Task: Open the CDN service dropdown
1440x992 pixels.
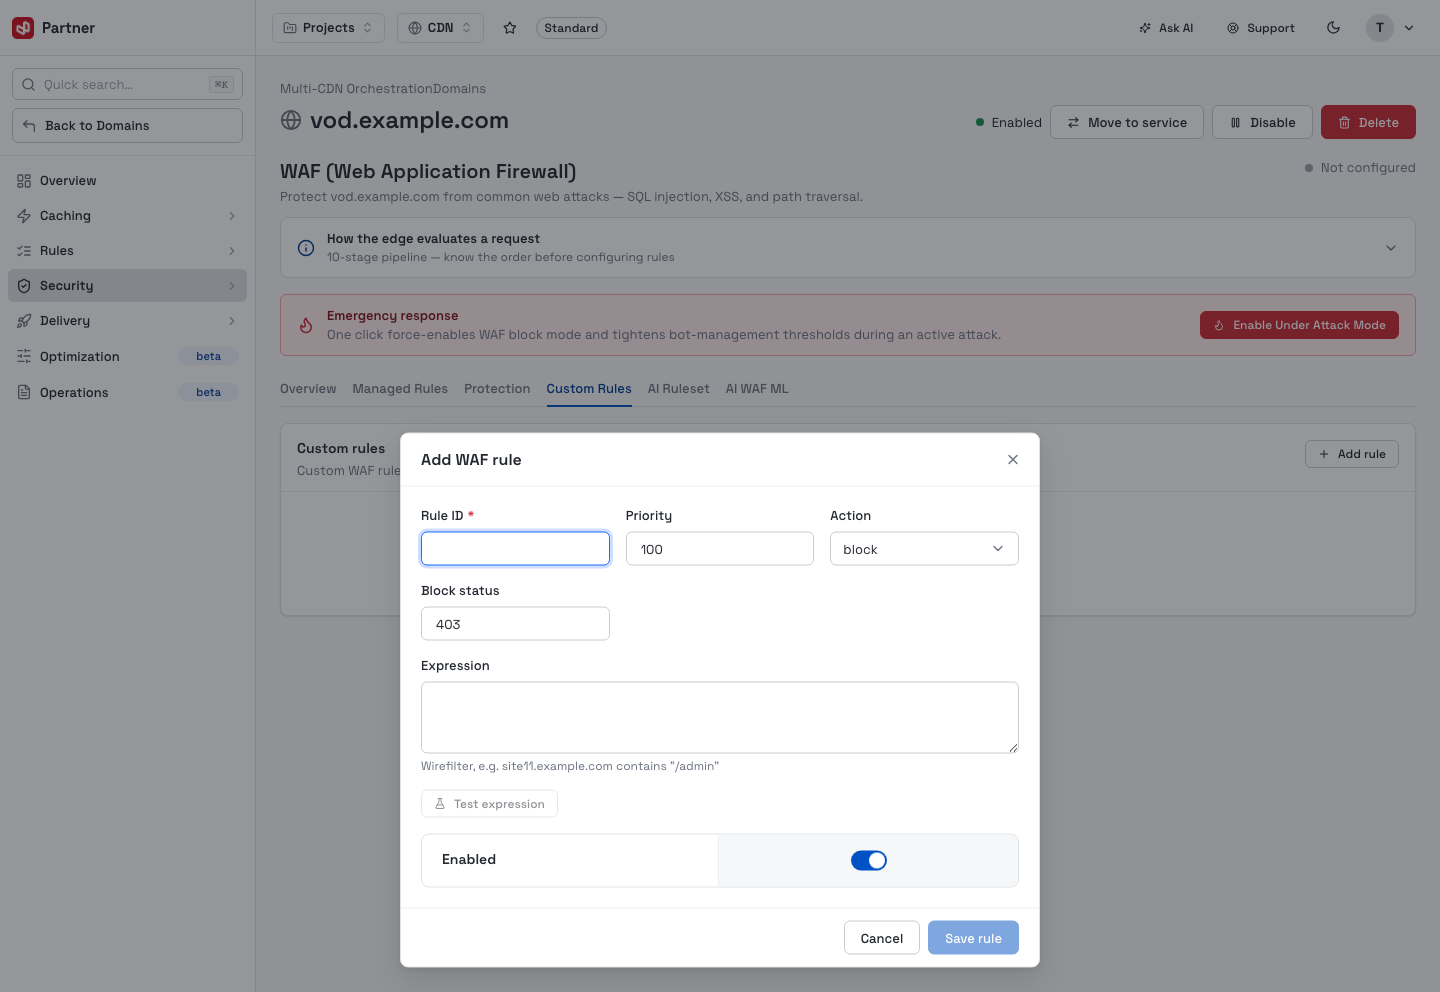Action: (x=440, y=28)
